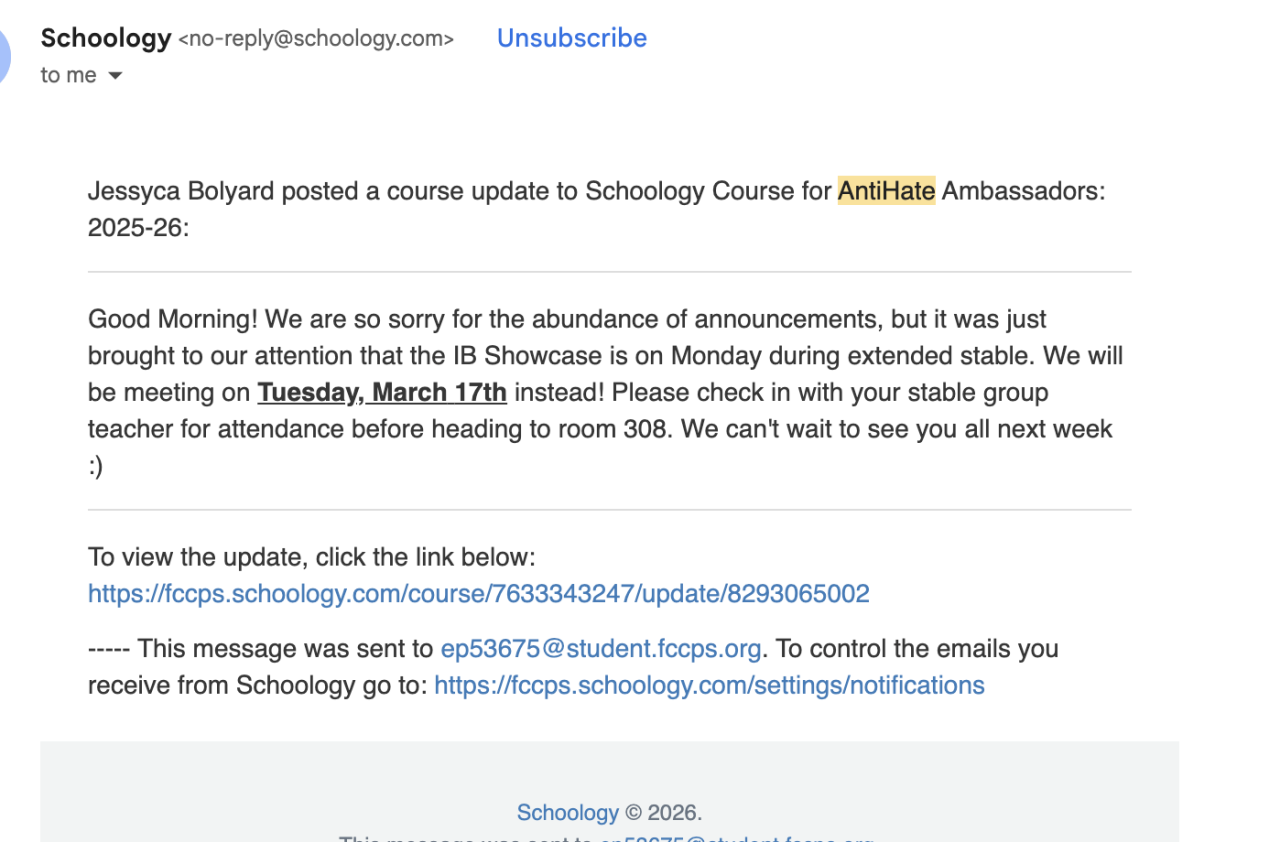This screenshot has height=842, width=1280.
Task: Click the "to me" recipient text
Action: 68,76
